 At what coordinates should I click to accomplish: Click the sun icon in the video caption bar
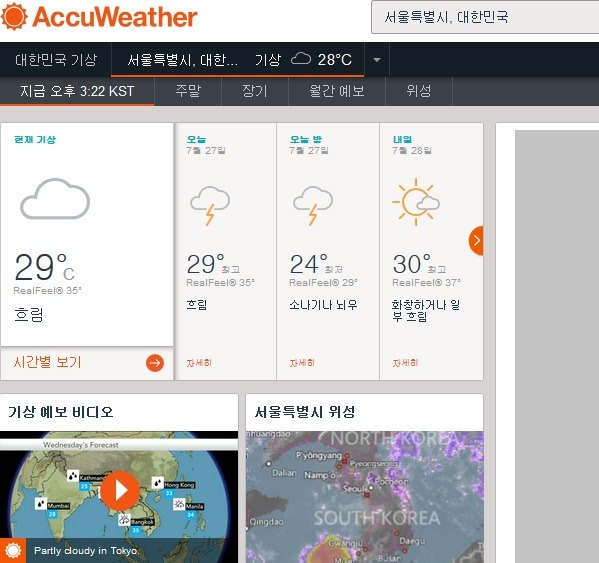[13, 550]
